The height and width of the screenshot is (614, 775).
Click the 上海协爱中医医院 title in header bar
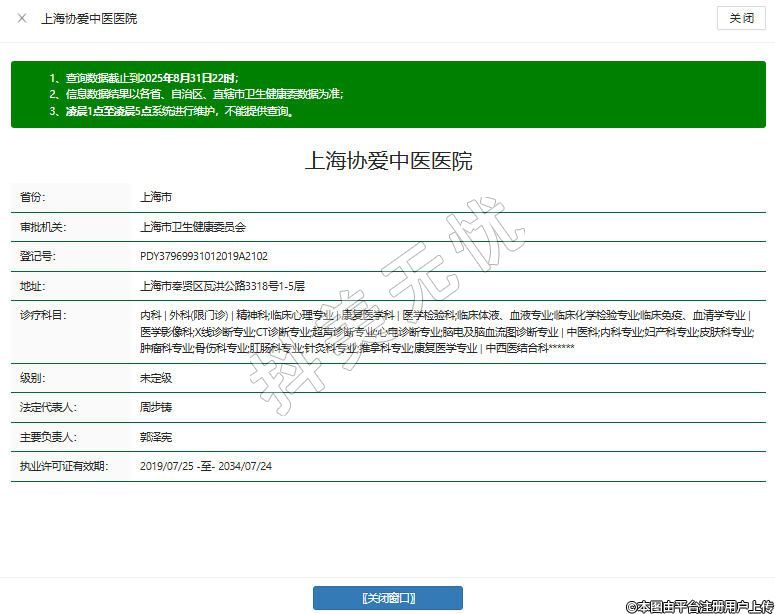[89, 18]
